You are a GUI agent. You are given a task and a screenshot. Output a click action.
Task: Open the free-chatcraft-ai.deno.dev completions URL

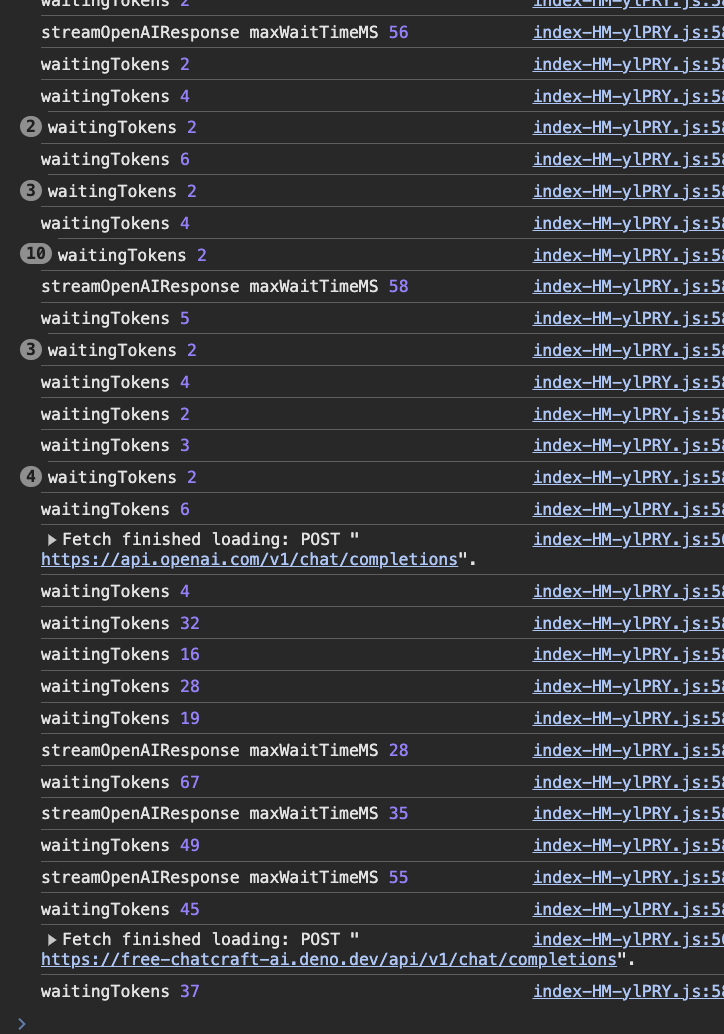point(329,960)
